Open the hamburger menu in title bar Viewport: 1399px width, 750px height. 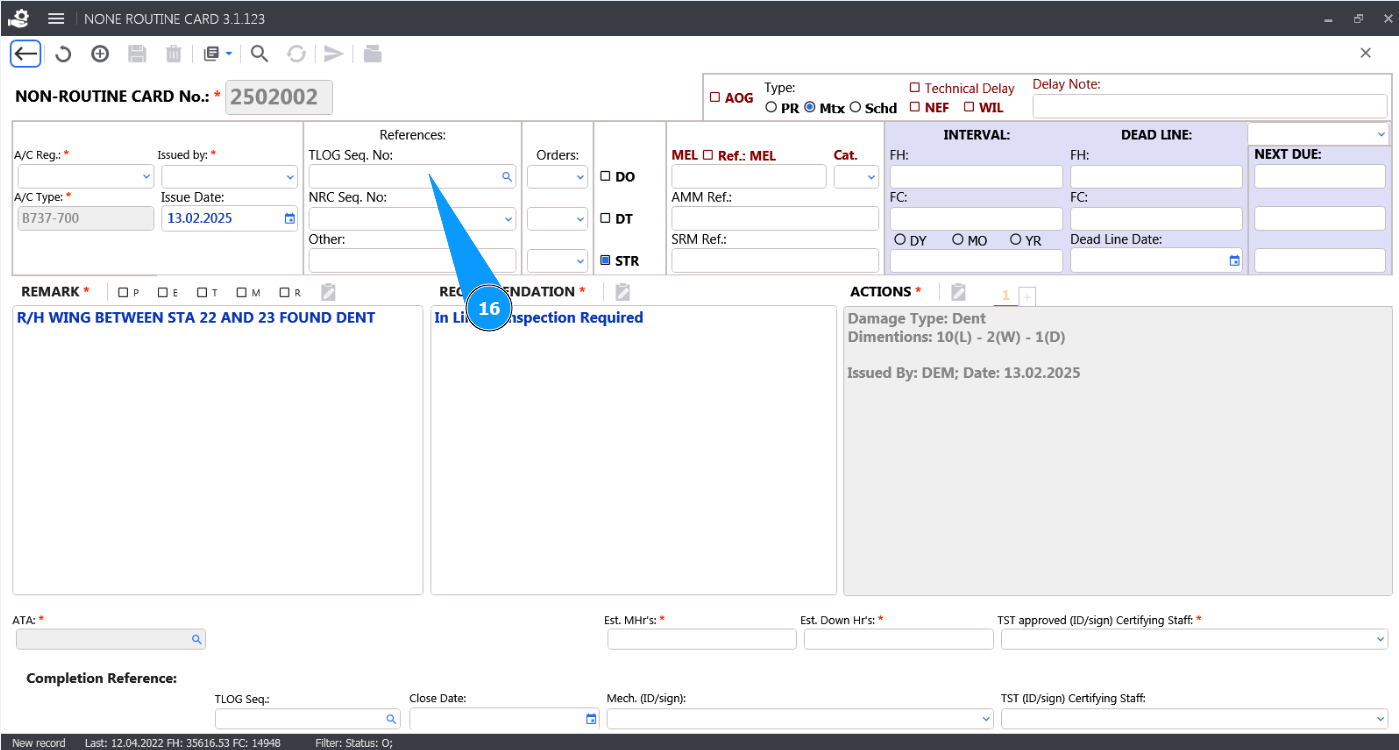56,19
